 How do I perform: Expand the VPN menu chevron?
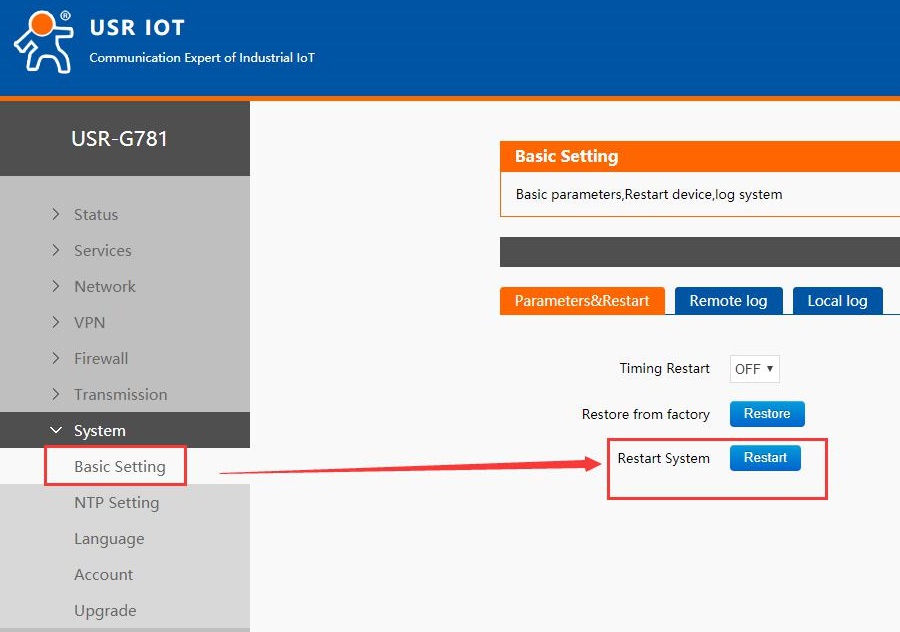click(56, 322)
